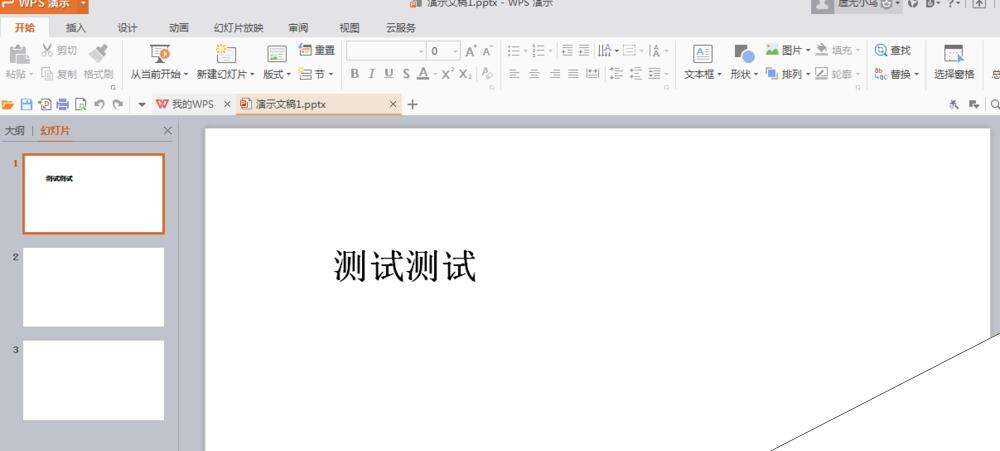This screenshot has height=451, width=1000.
Task: Toggle Align Left paragraph alignment
Action: (x=514, y=74)
